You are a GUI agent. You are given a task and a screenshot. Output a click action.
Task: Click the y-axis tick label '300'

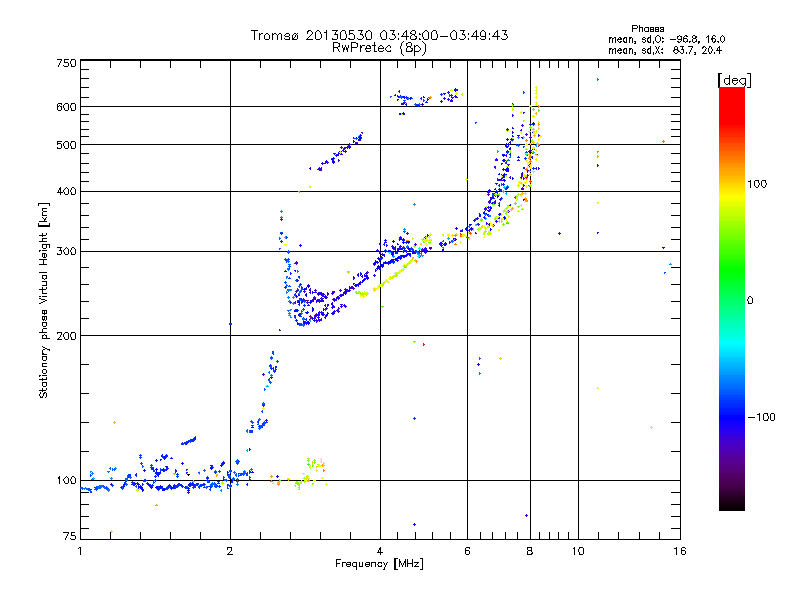(x=66, y=252)
